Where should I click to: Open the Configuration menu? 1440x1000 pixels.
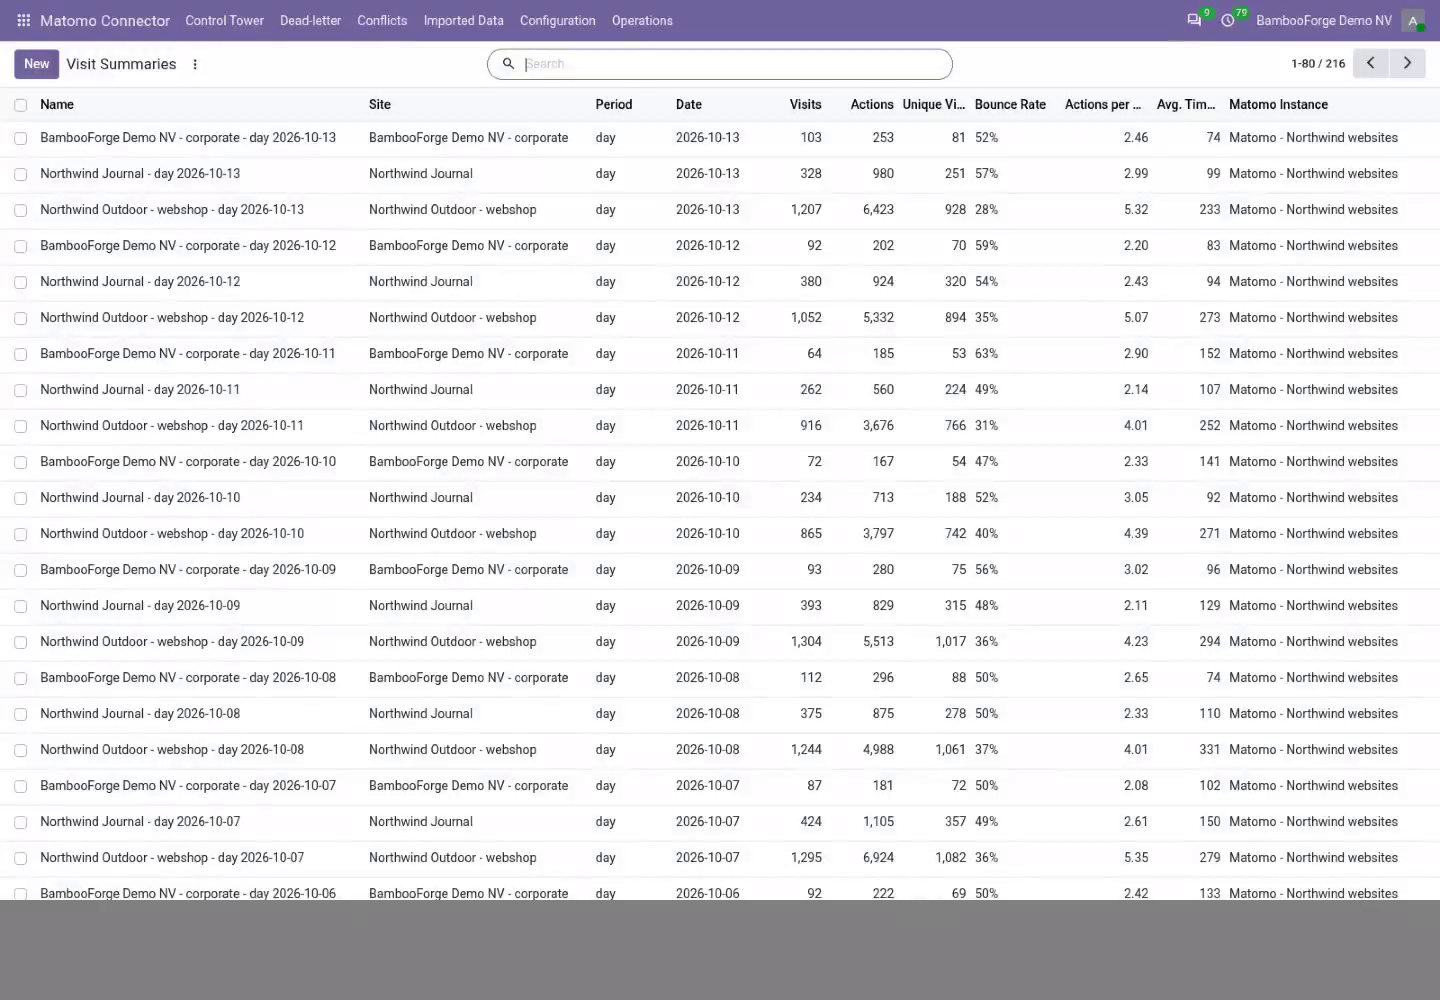point(557,20)
